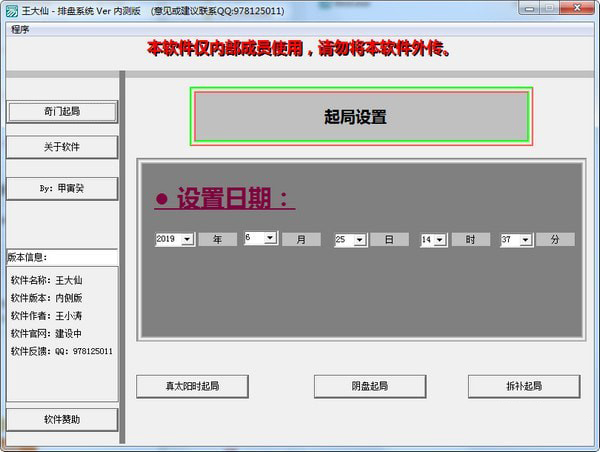The width and height of the screenshot is (600, 452).
Task: Click the 起局设置 header panel
Action: pyautogui.click(x=362, y=116)
